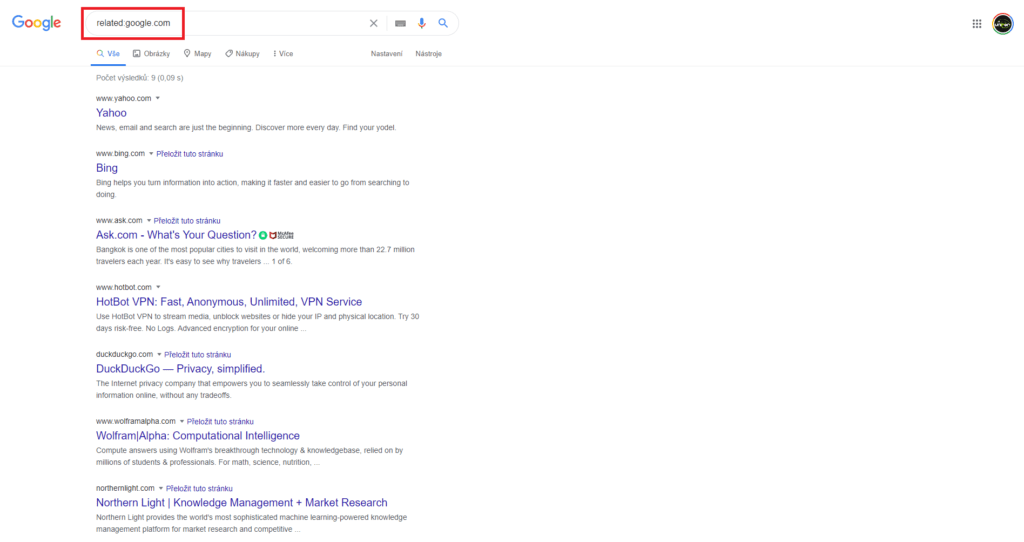Switch to the Obrázky tab
The image size is (1024, 542).
point(151,53)
